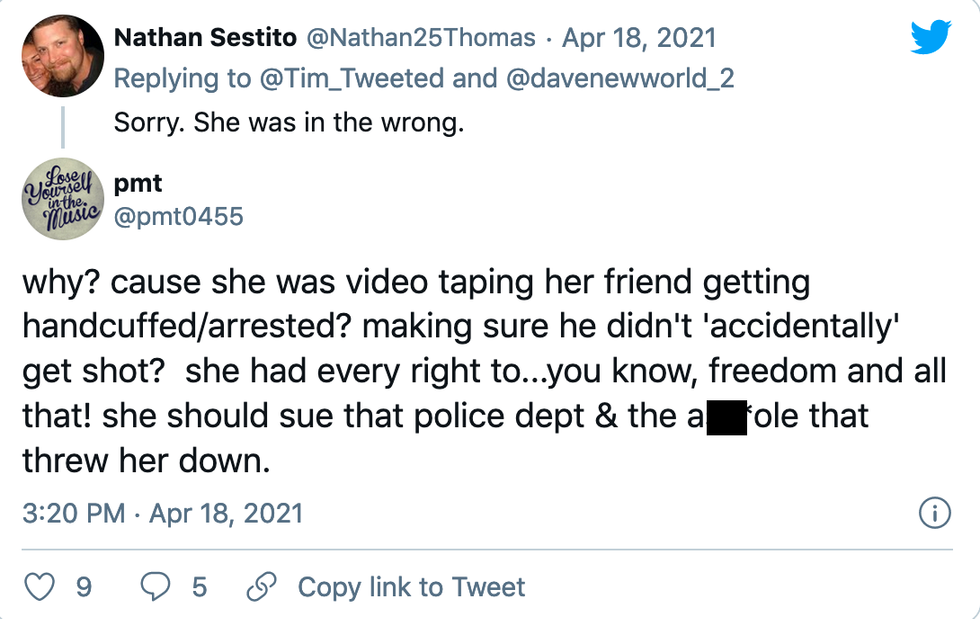Like the tweet with the heart icon
This screenshot has width=980, height=619.
[x=39, y=586]
